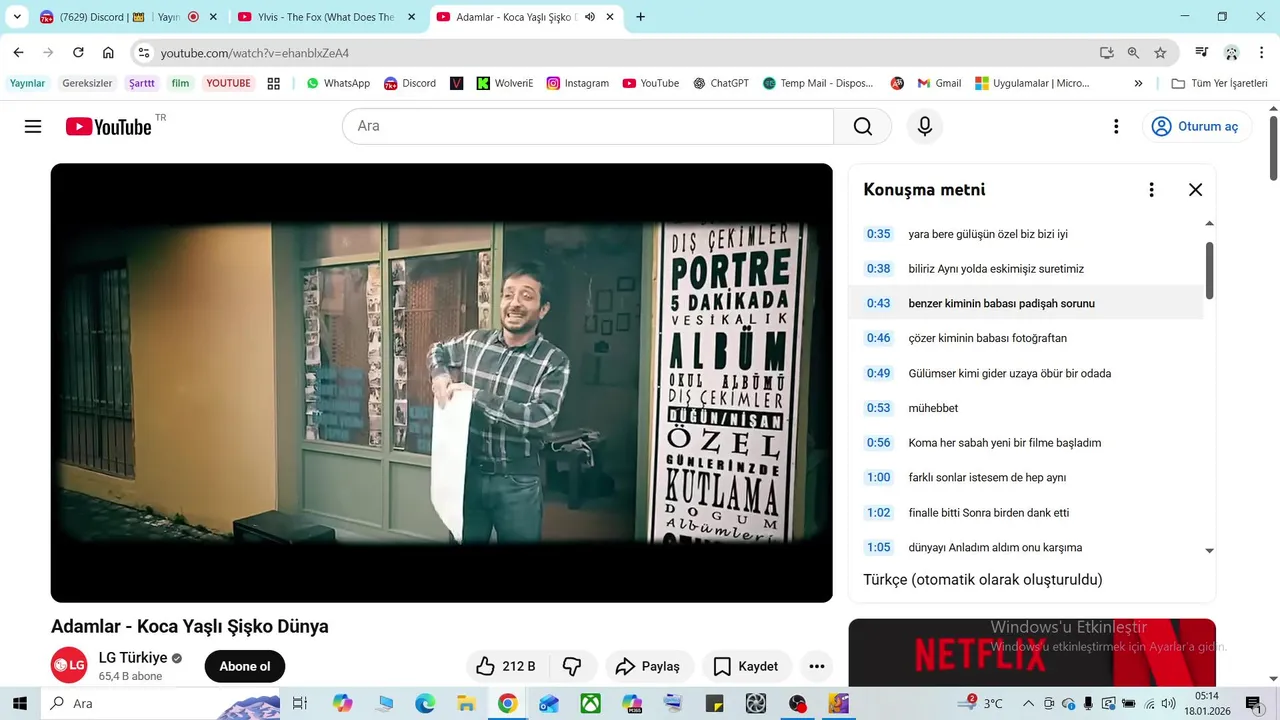
Task: Dislike the video with thumbs down
Action: click(x=572, y=666)
